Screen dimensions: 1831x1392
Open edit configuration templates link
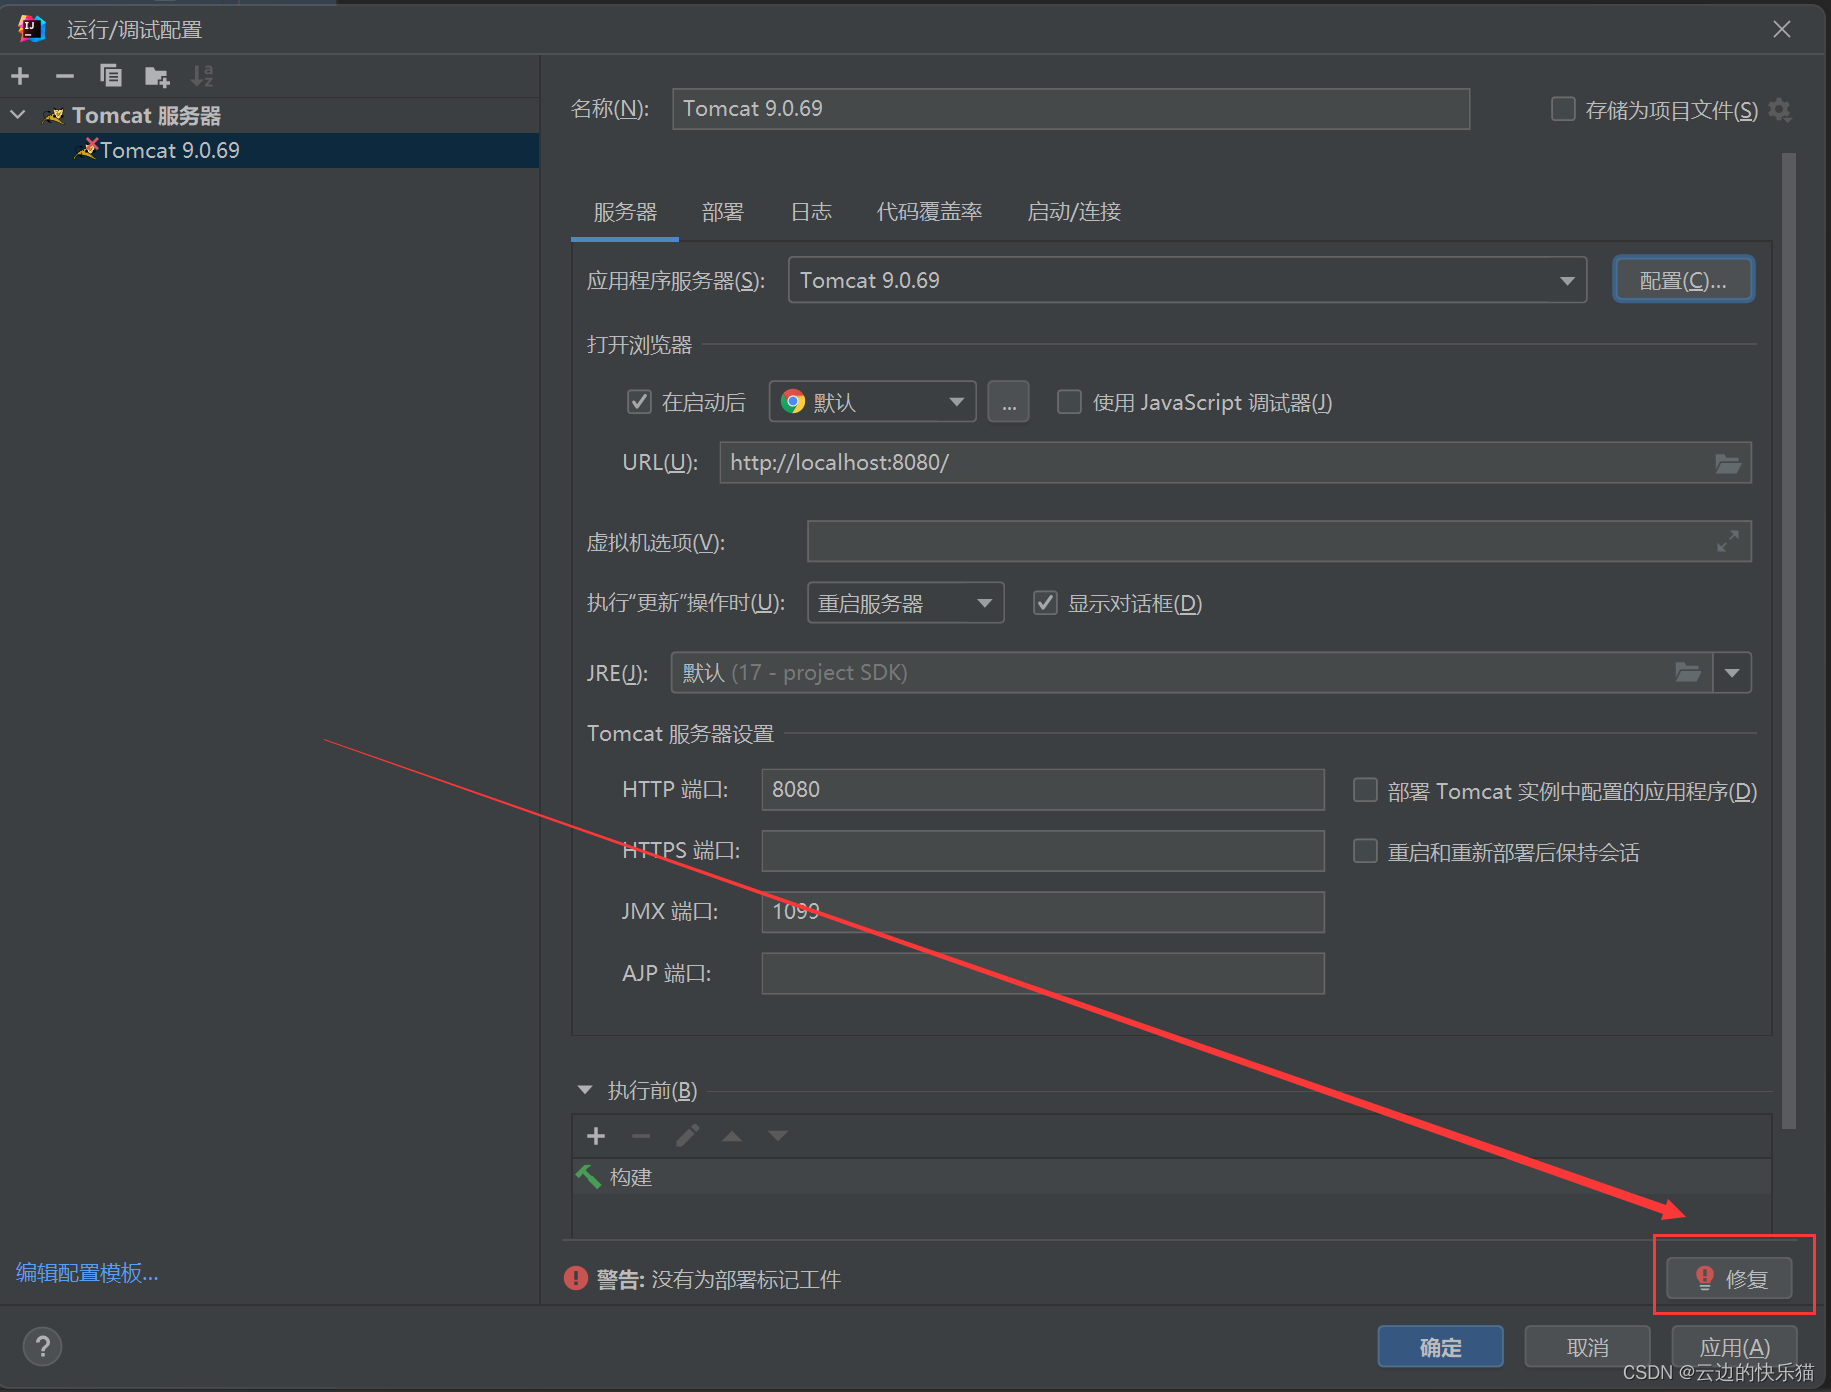pyautogui.click(x=87, y=1272)
